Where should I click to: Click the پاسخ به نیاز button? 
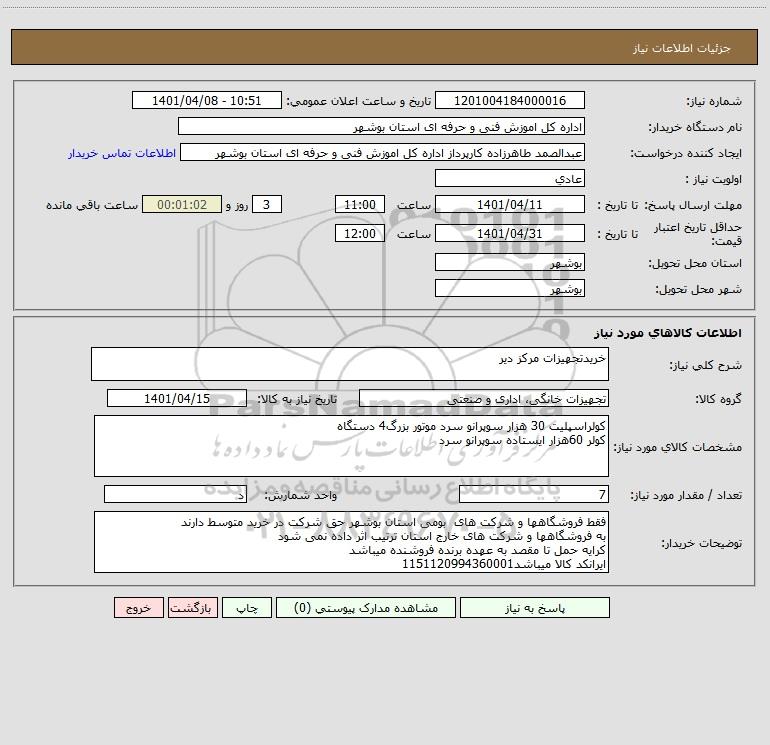click(534, 607)
